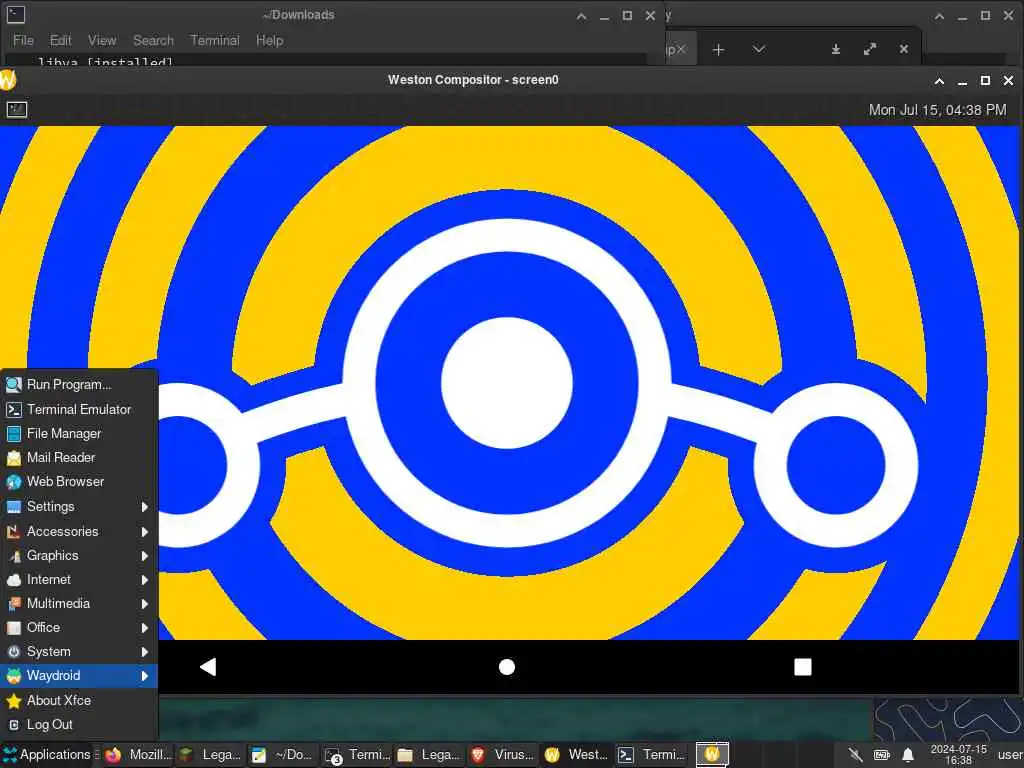Roll up the Weston Compositor window
The width and height of the screenshot is (1024, 768).
[x=939, y=80]
